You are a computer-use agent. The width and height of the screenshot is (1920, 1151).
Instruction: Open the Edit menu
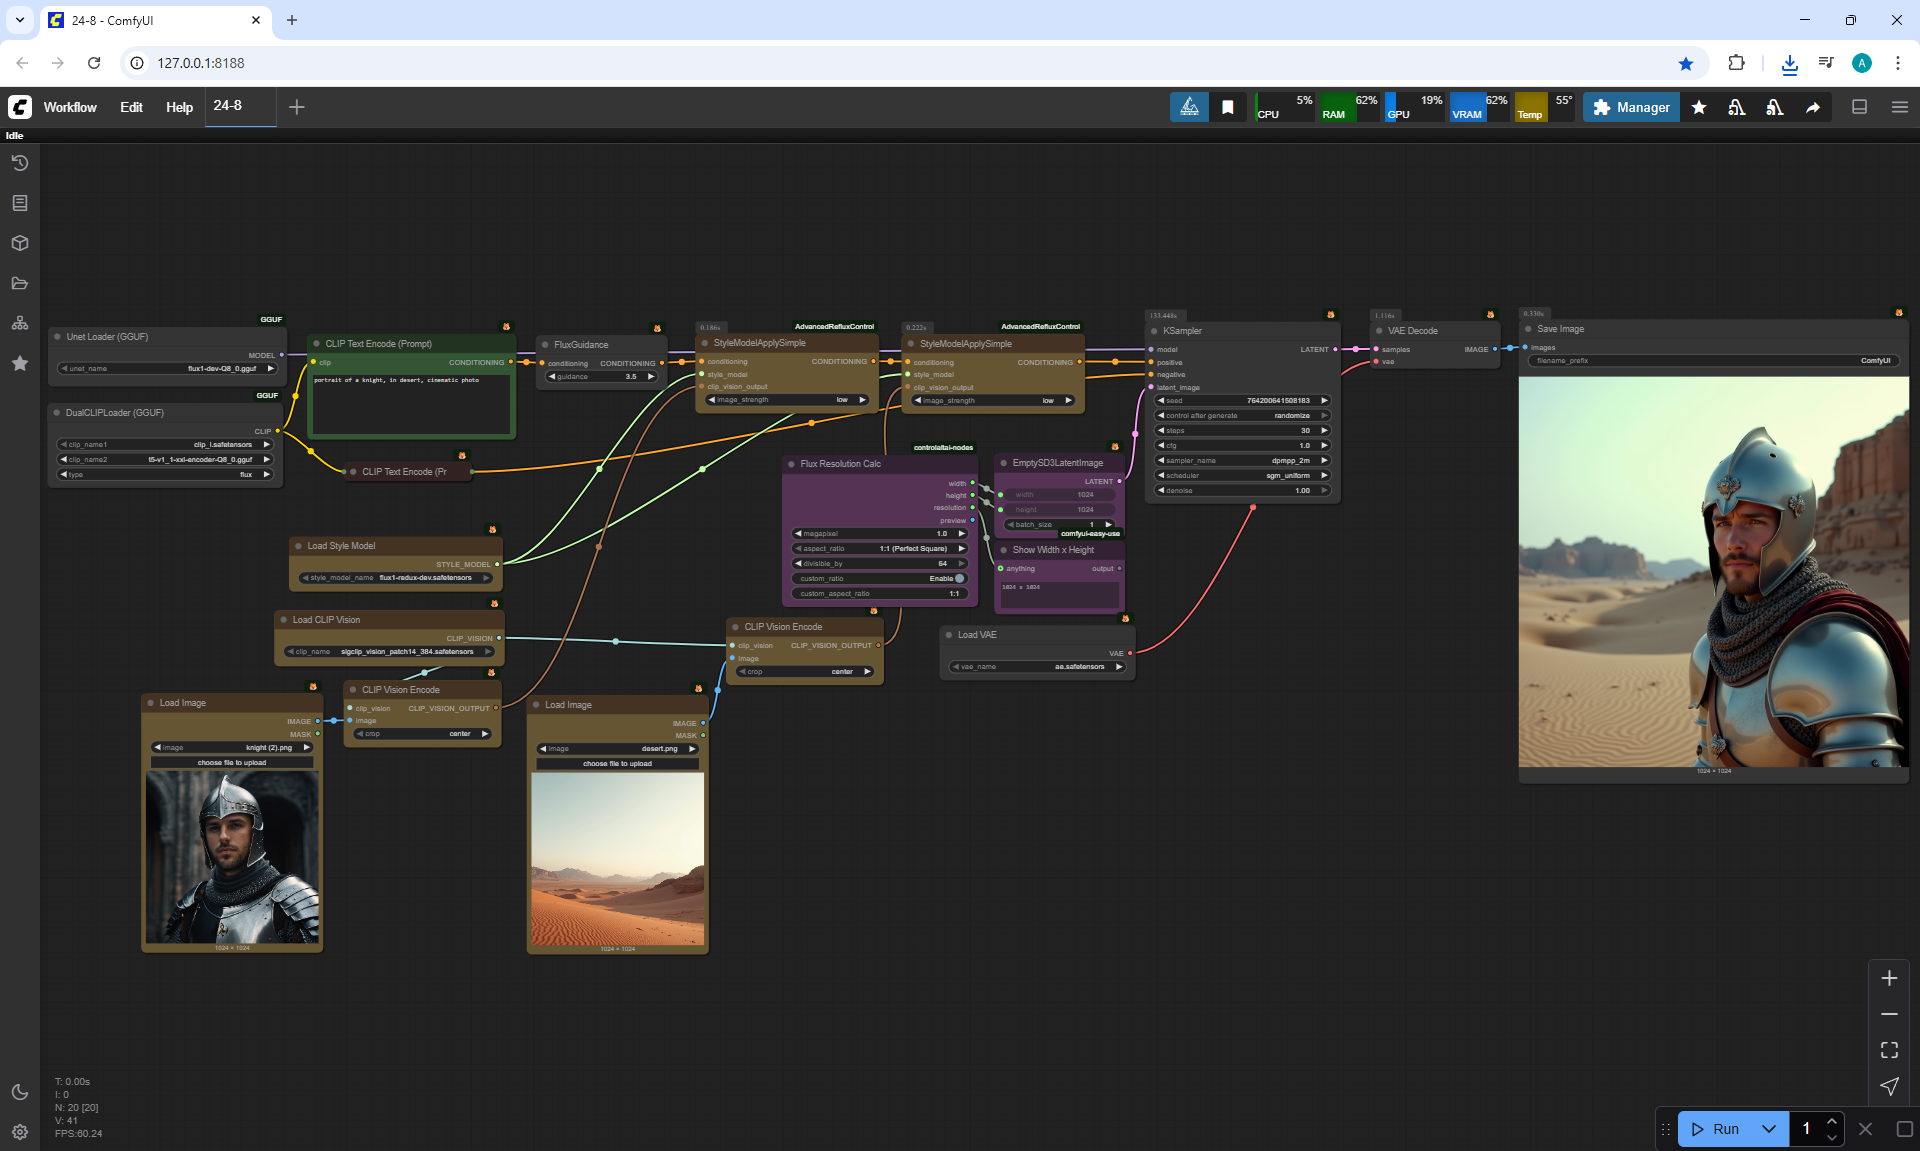[131, 107]
